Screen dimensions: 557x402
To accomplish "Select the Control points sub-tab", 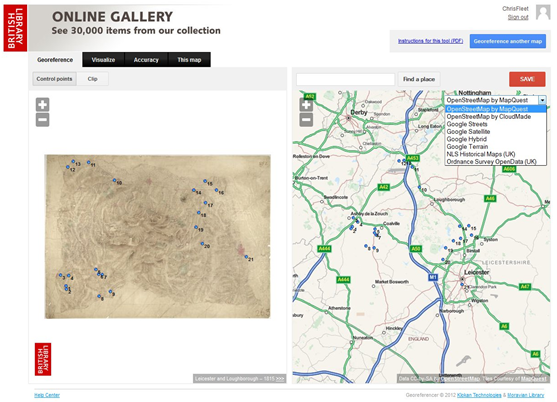I will (54, 79).
